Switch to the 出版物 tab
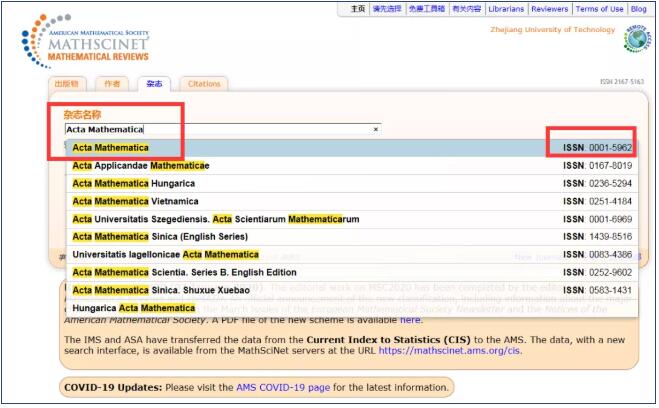The image size is (659, 408). click(x=68, y=84)
